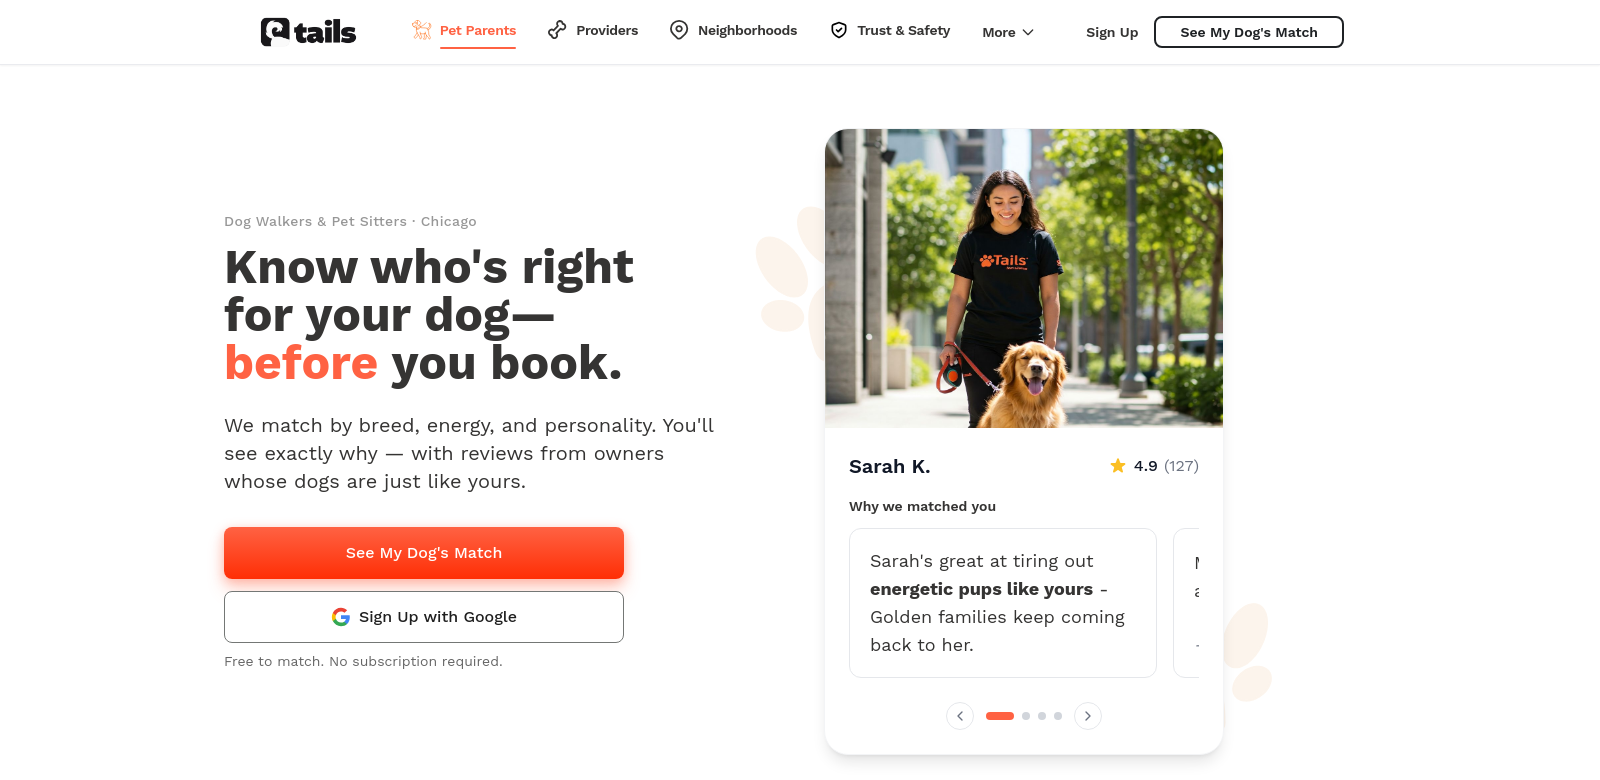Go to the previous carousel slide arrow
This screenshot has width=1600, height=780.
[960, 716]
